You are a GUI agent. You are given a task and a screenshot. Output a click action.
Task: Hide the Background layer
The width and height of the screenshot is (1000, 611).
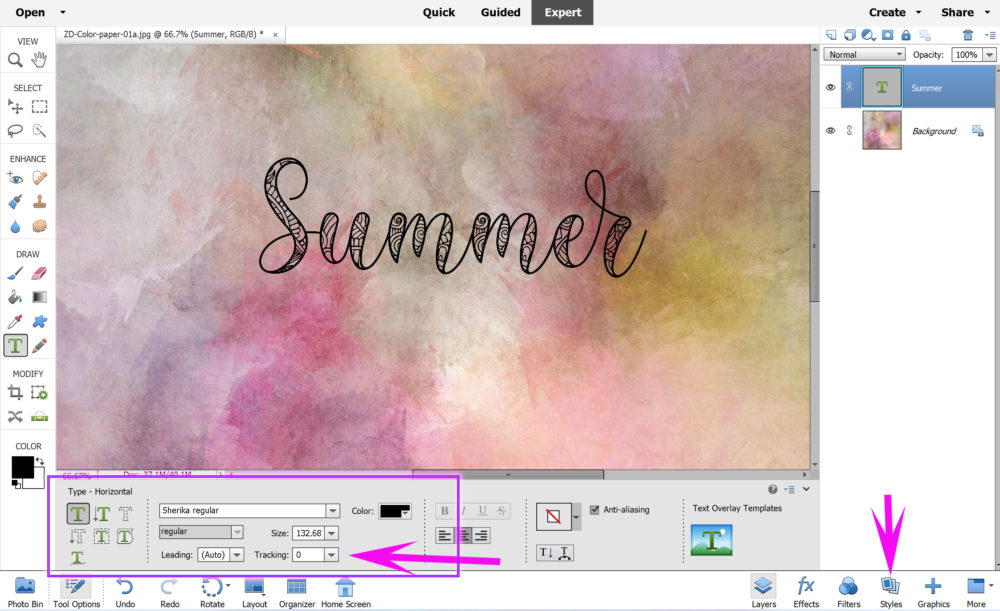830,130
